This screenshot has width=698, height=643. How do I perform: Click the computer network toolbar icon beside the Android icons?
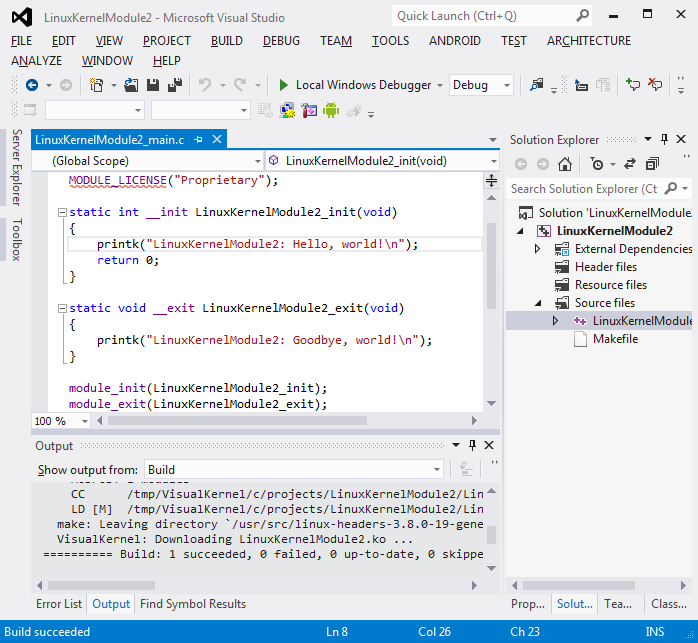(287, 110)
